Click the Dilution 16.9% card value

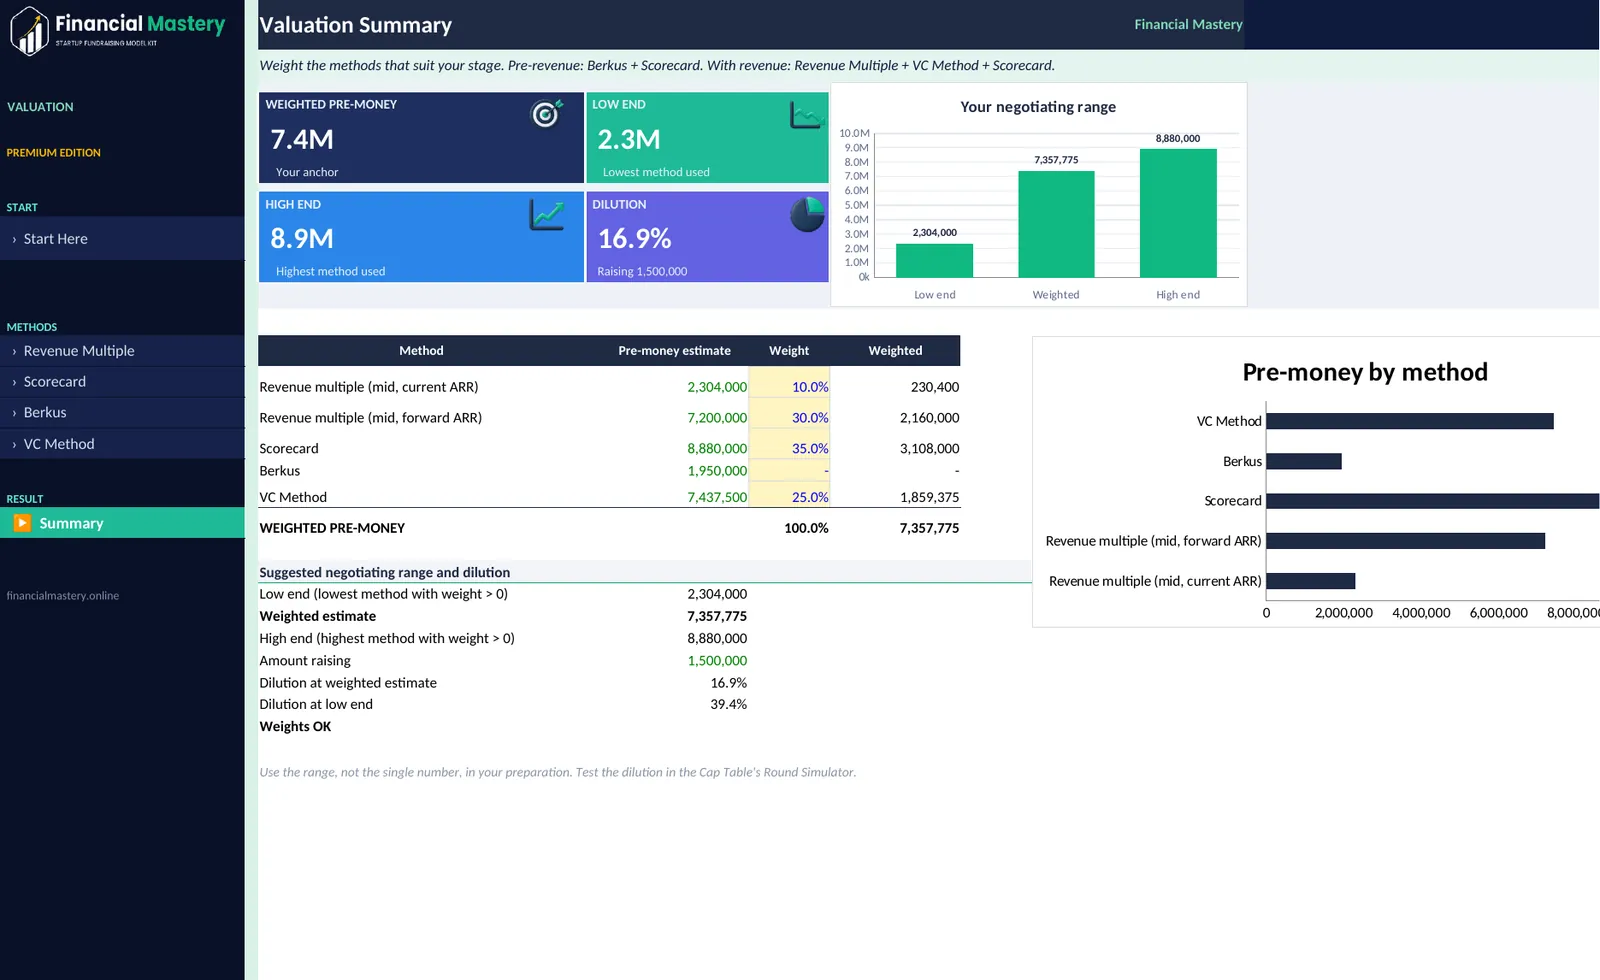[x=634, y=239]
